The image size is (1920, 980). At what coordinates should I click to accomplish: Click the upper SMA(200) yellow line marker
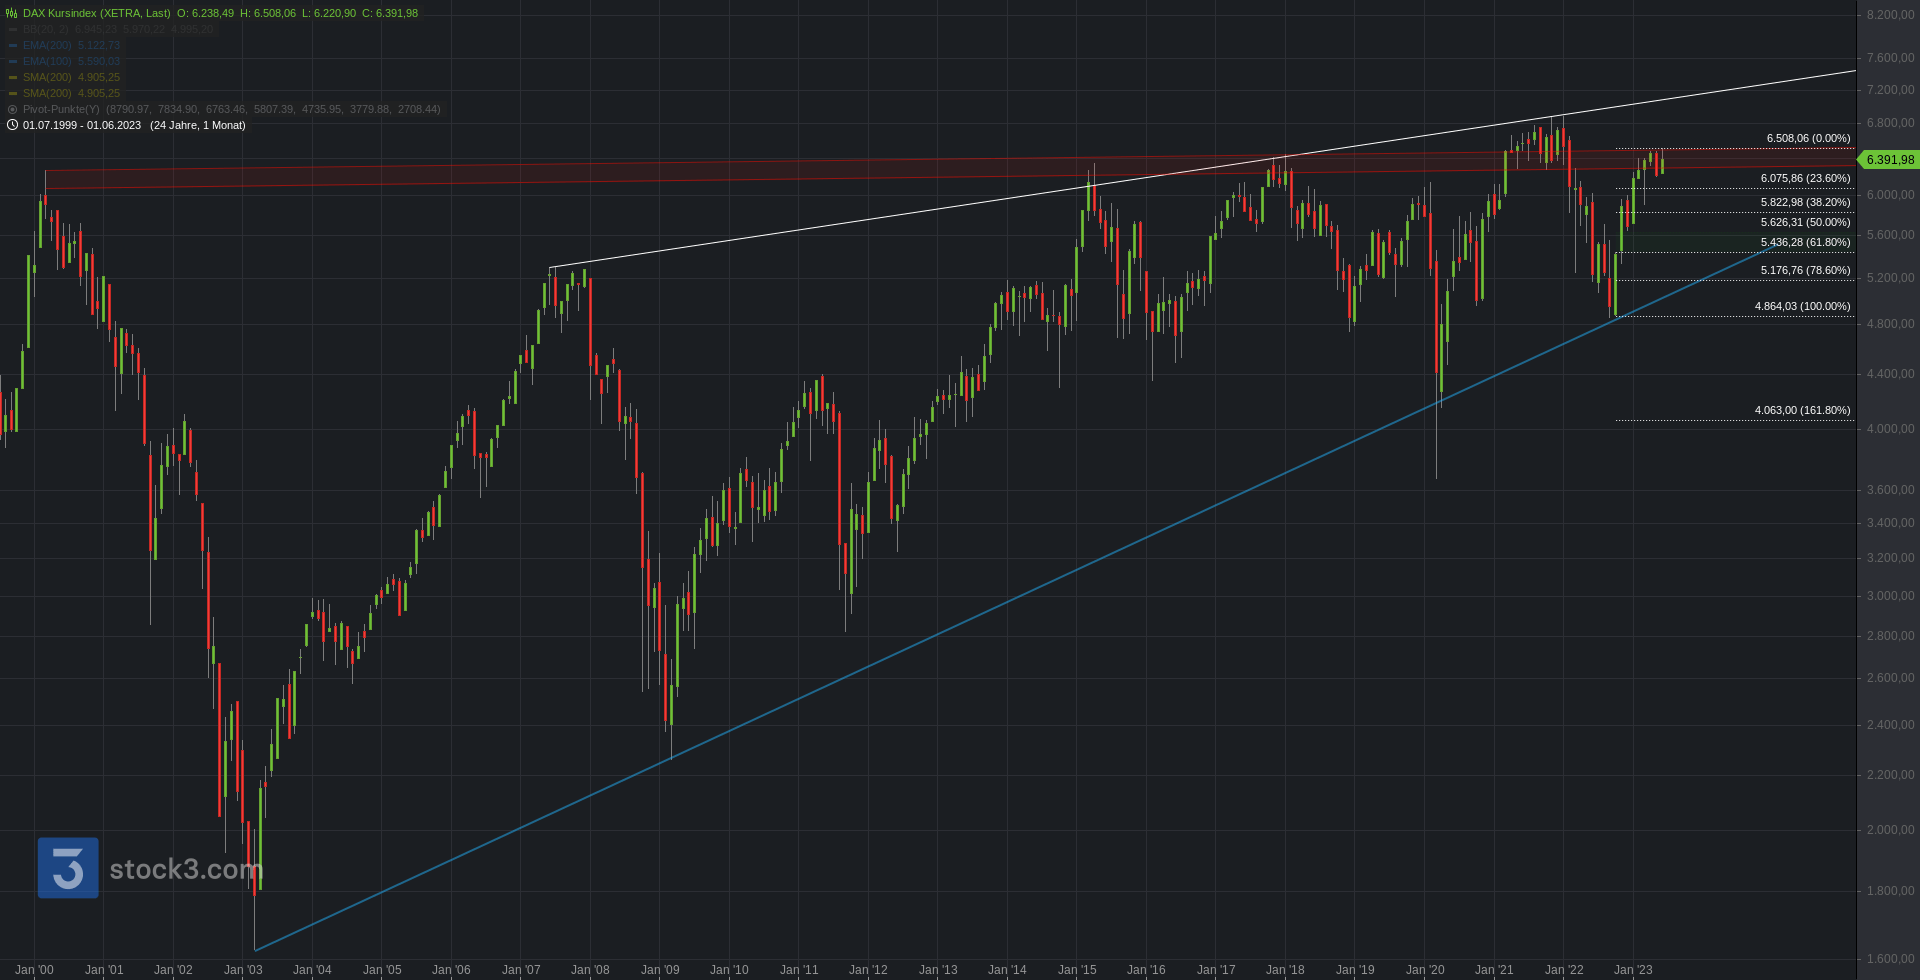click(13, 77)
